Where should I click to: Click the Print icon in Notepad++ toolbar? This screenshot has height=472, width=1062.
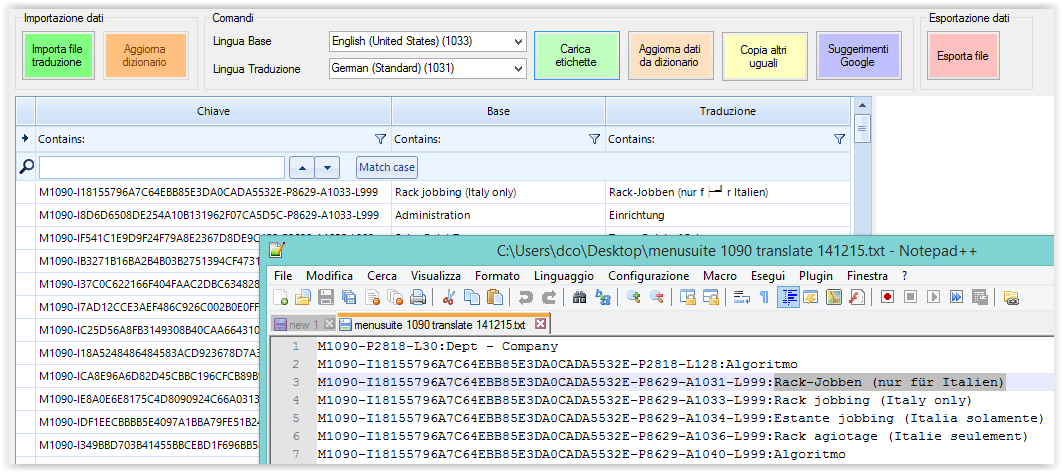417,297
